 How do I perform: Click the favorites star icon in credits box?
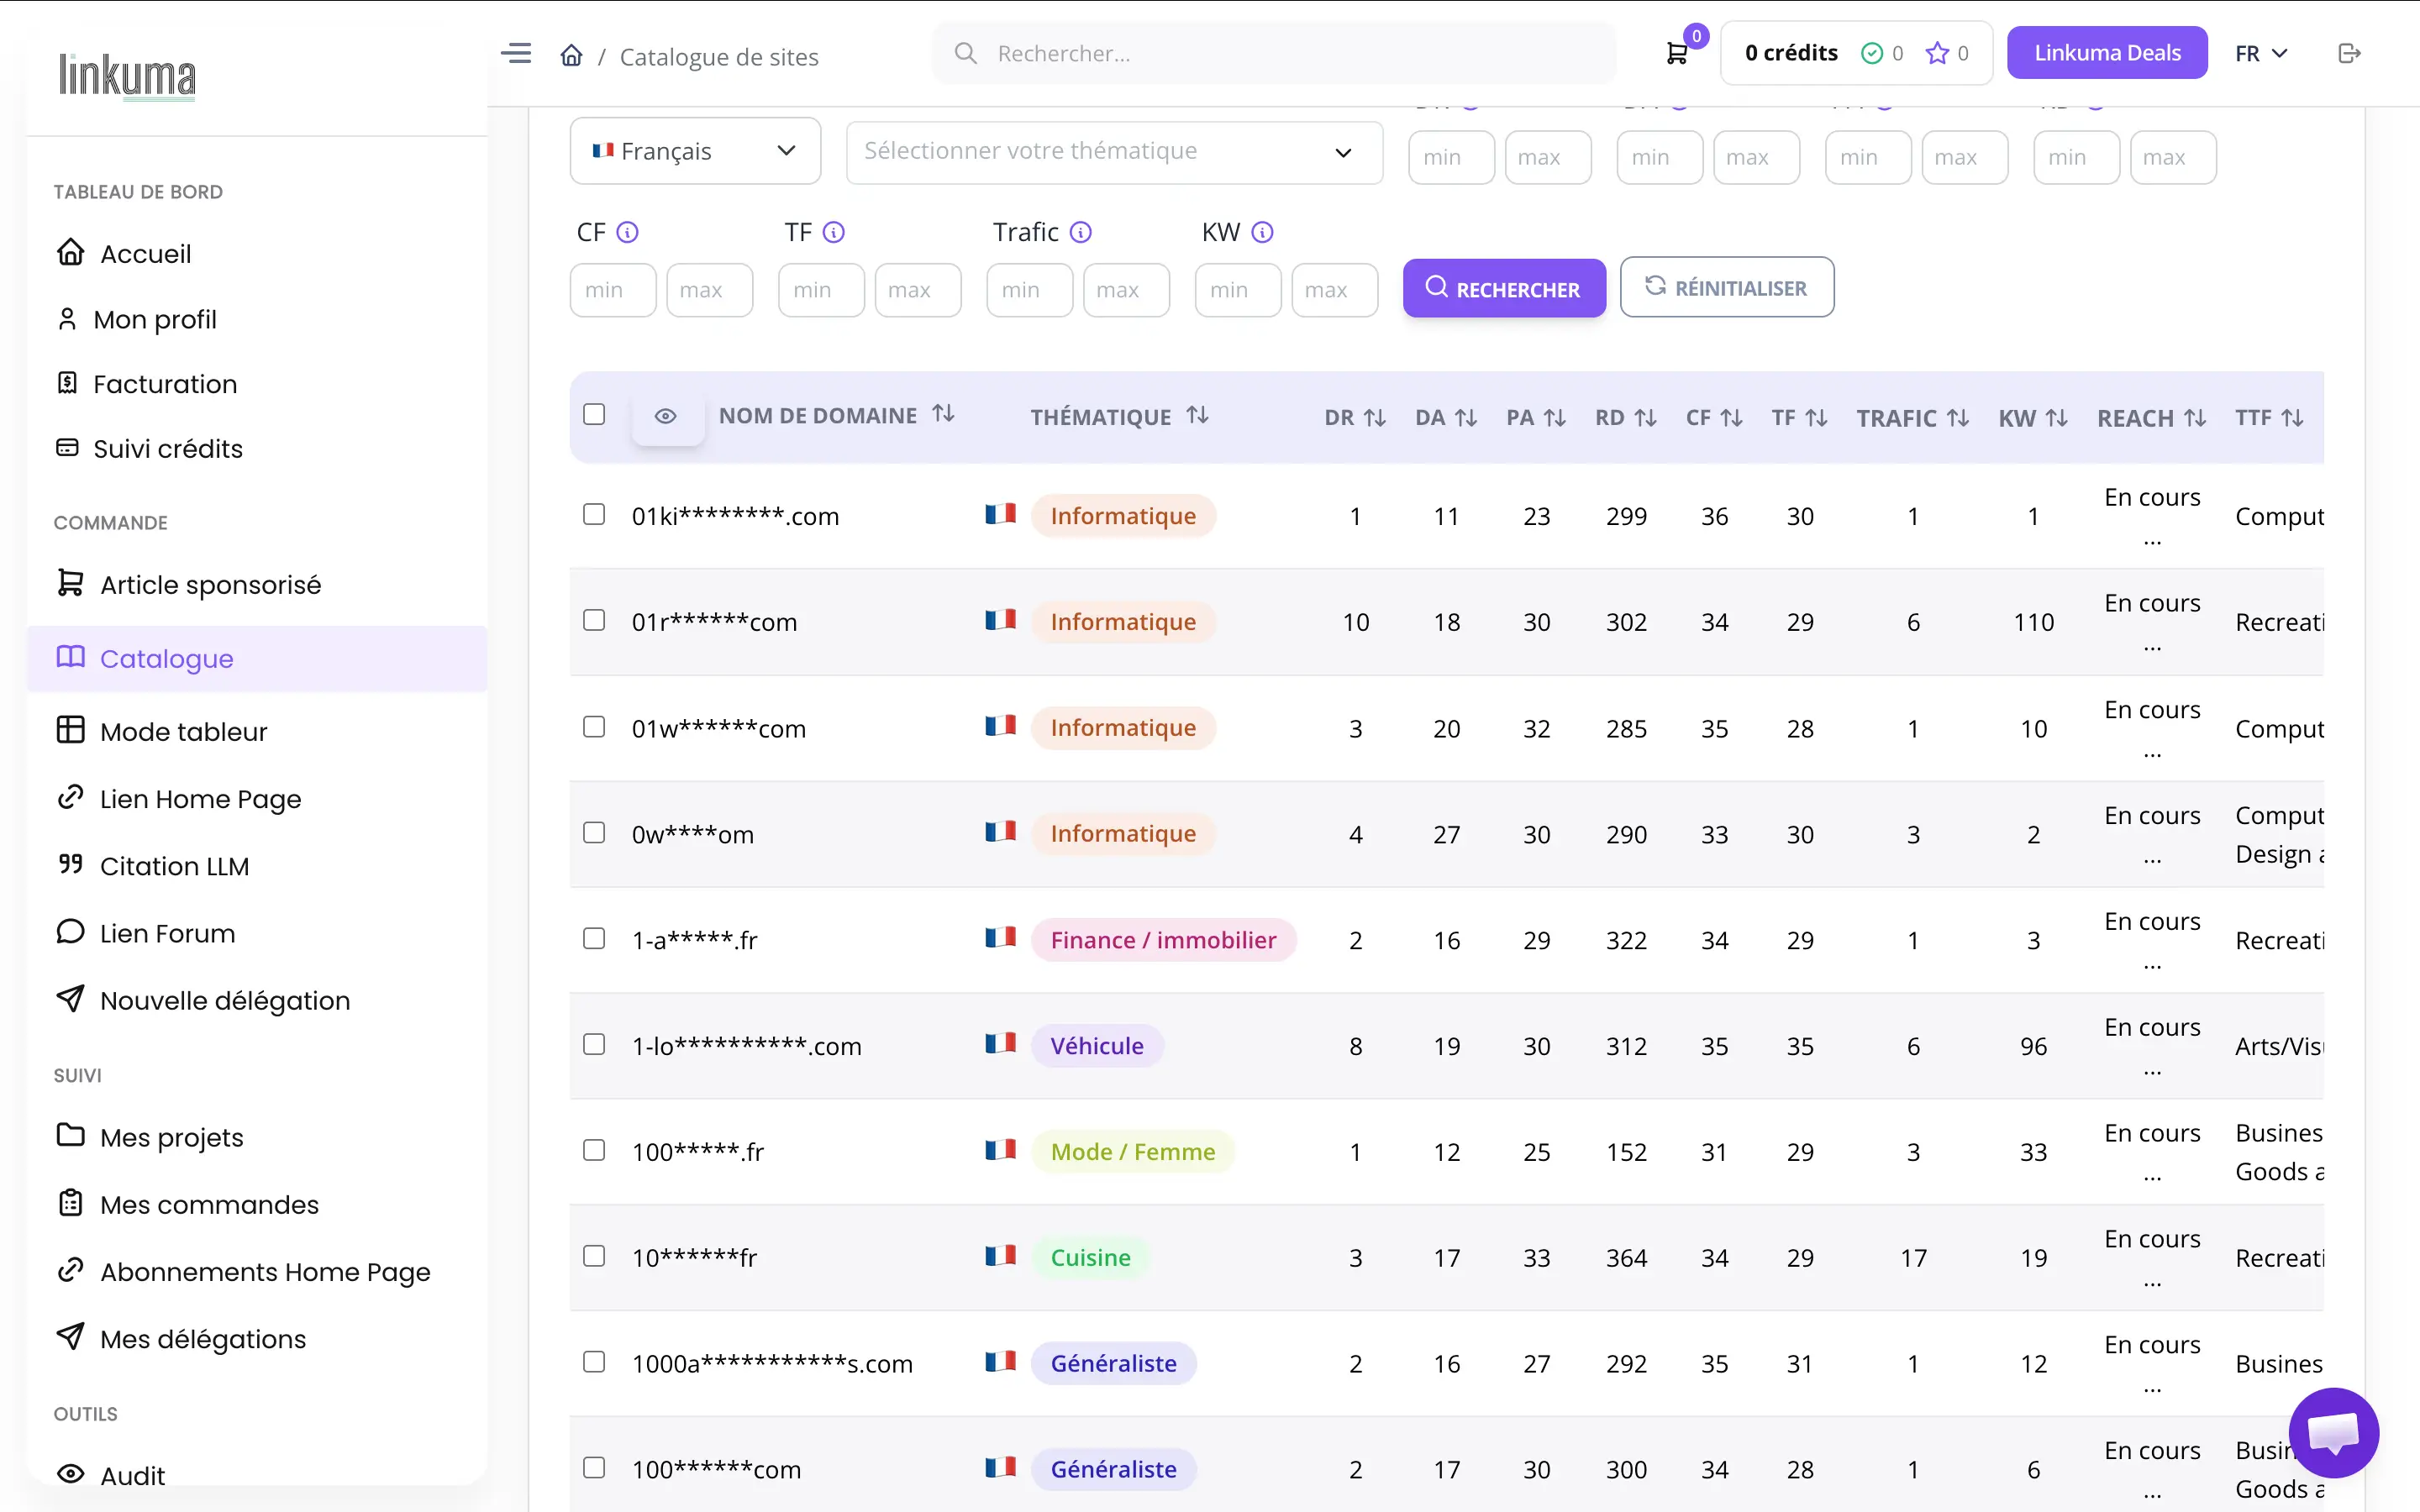(x=1937, y=53)
